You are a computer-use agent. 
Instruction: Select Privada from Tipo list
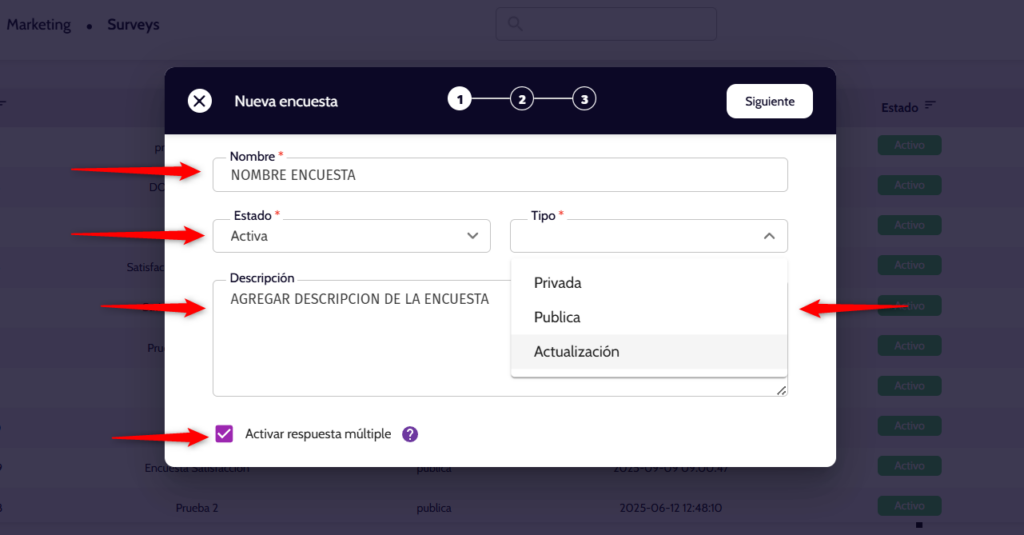pos(557,283)
